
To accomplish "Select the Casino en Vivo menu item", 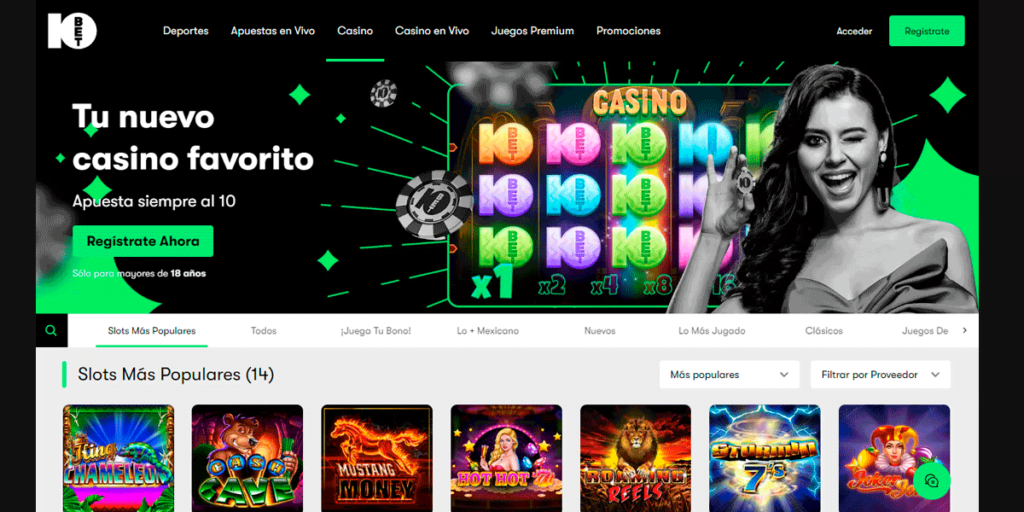I will pyautogui.click(x=432, y=31).
